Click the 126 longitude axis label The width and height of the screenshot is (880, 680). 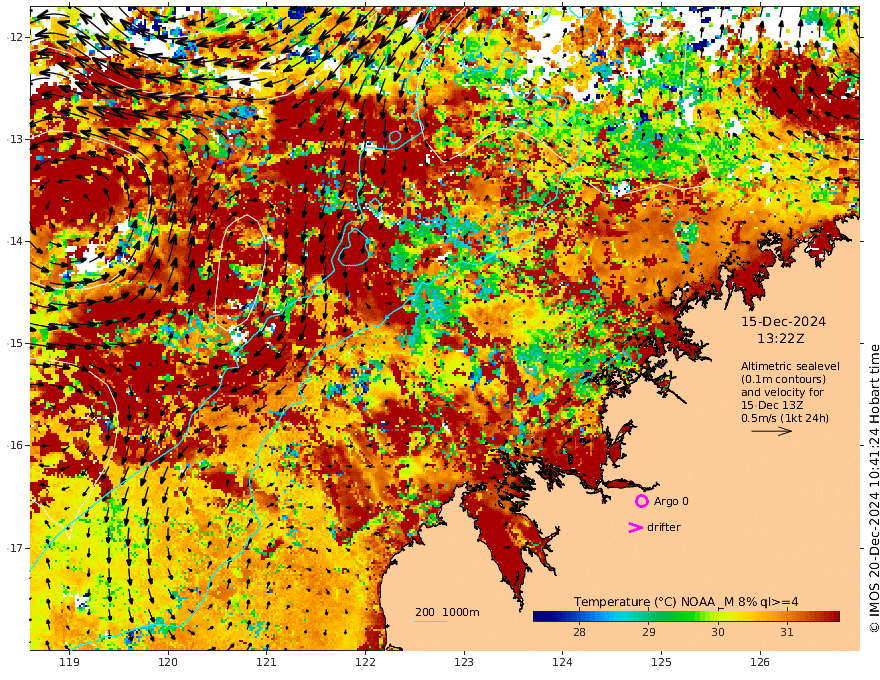coord(760,662)
